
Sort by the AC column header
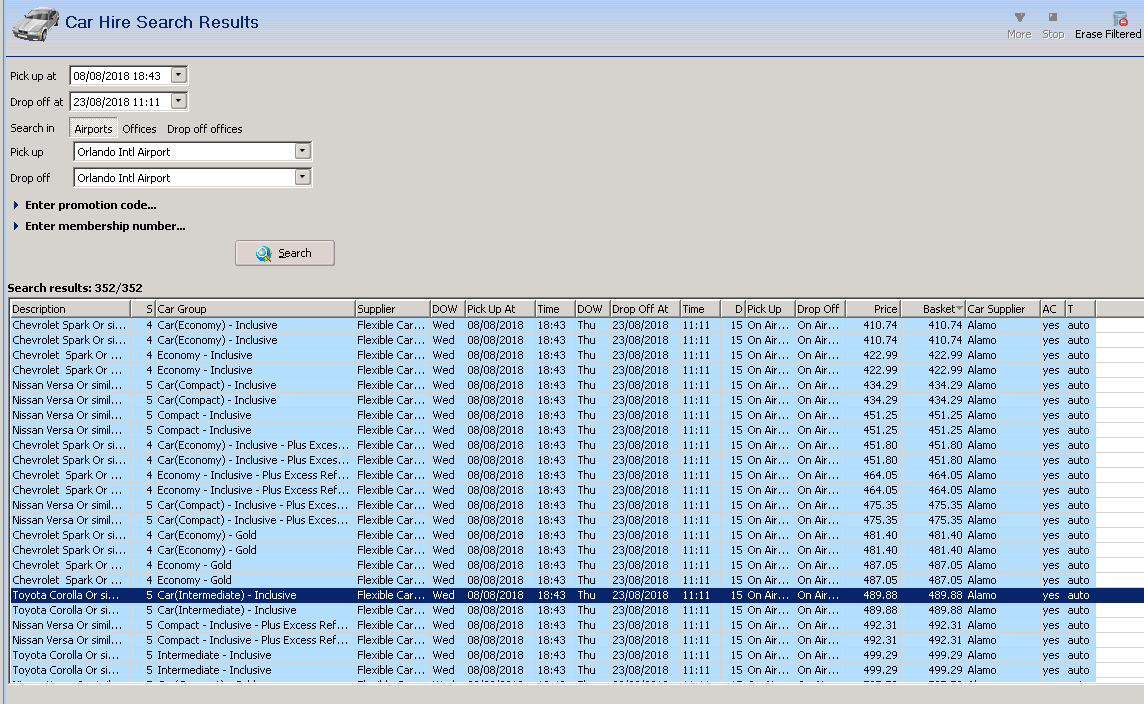click(1052, 309)
